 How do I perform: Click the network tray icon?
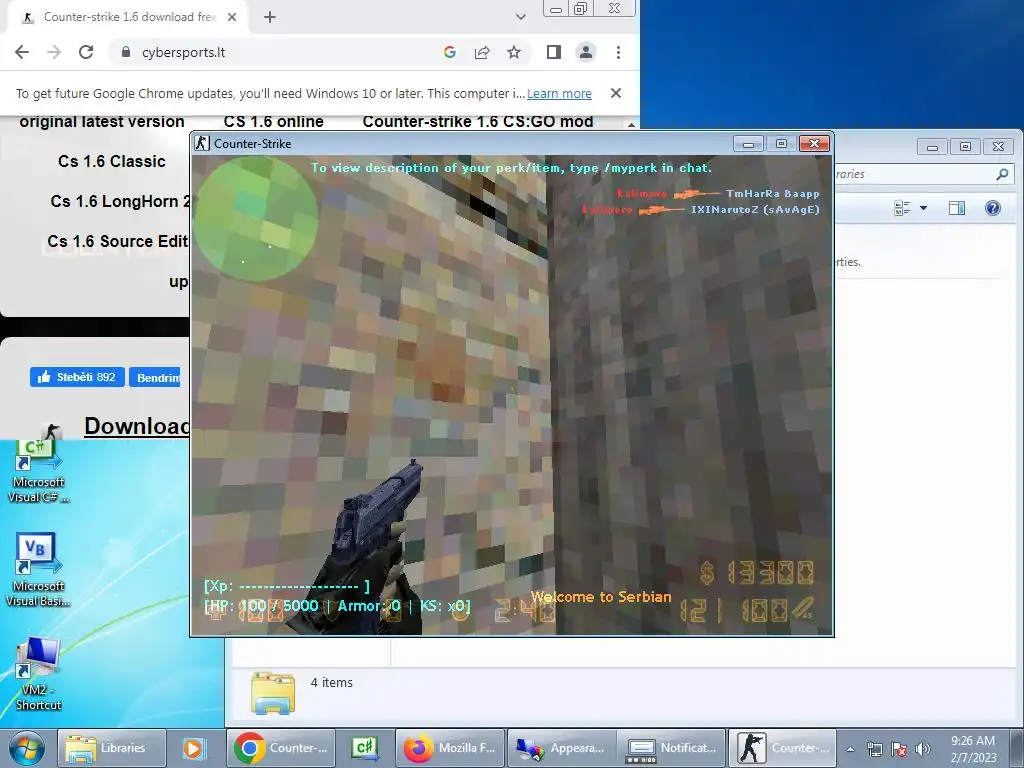[x=874, y=749]
